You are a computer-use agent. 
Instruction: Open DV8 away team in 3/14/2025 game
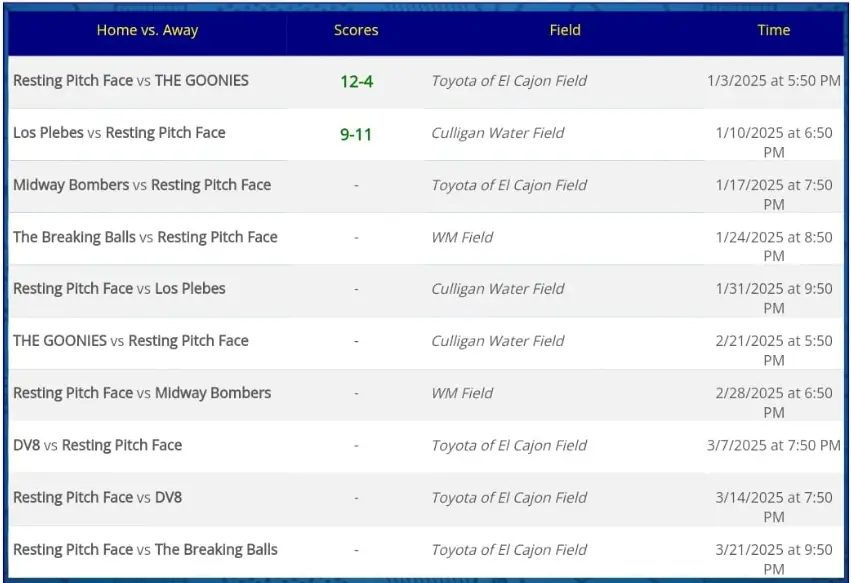tap(168, 497)
